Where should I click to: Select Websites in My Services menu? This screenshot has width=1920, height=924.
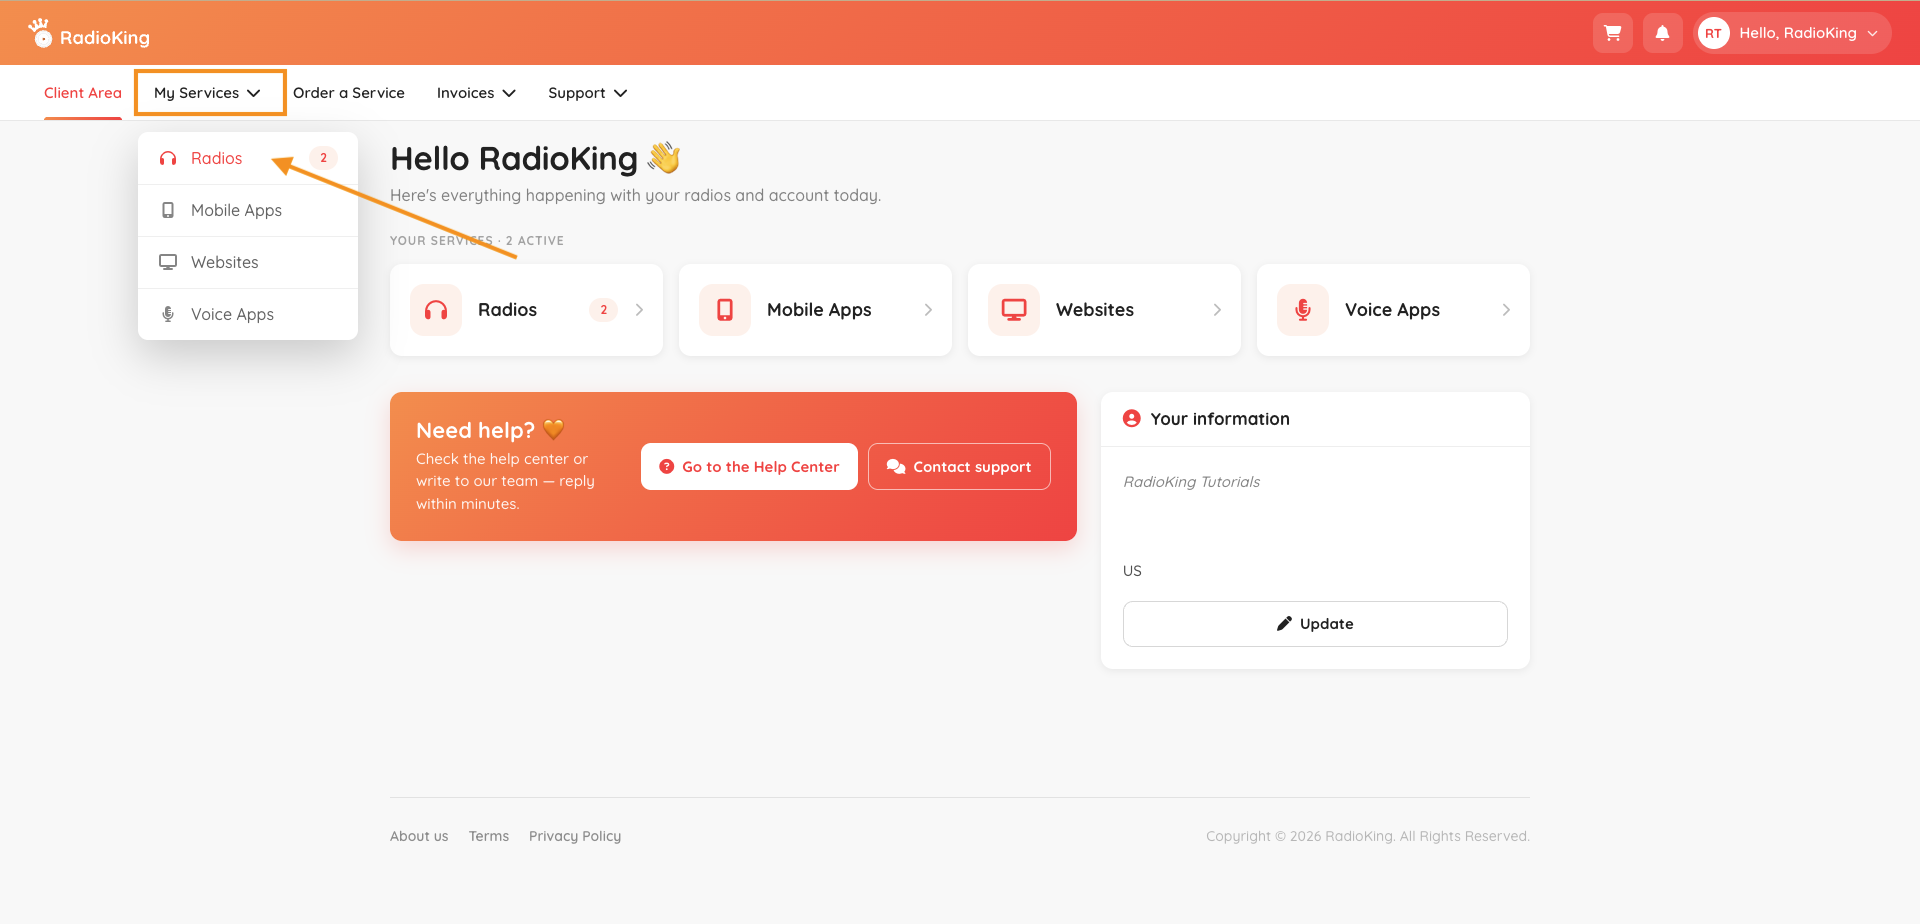pos(248,262)
